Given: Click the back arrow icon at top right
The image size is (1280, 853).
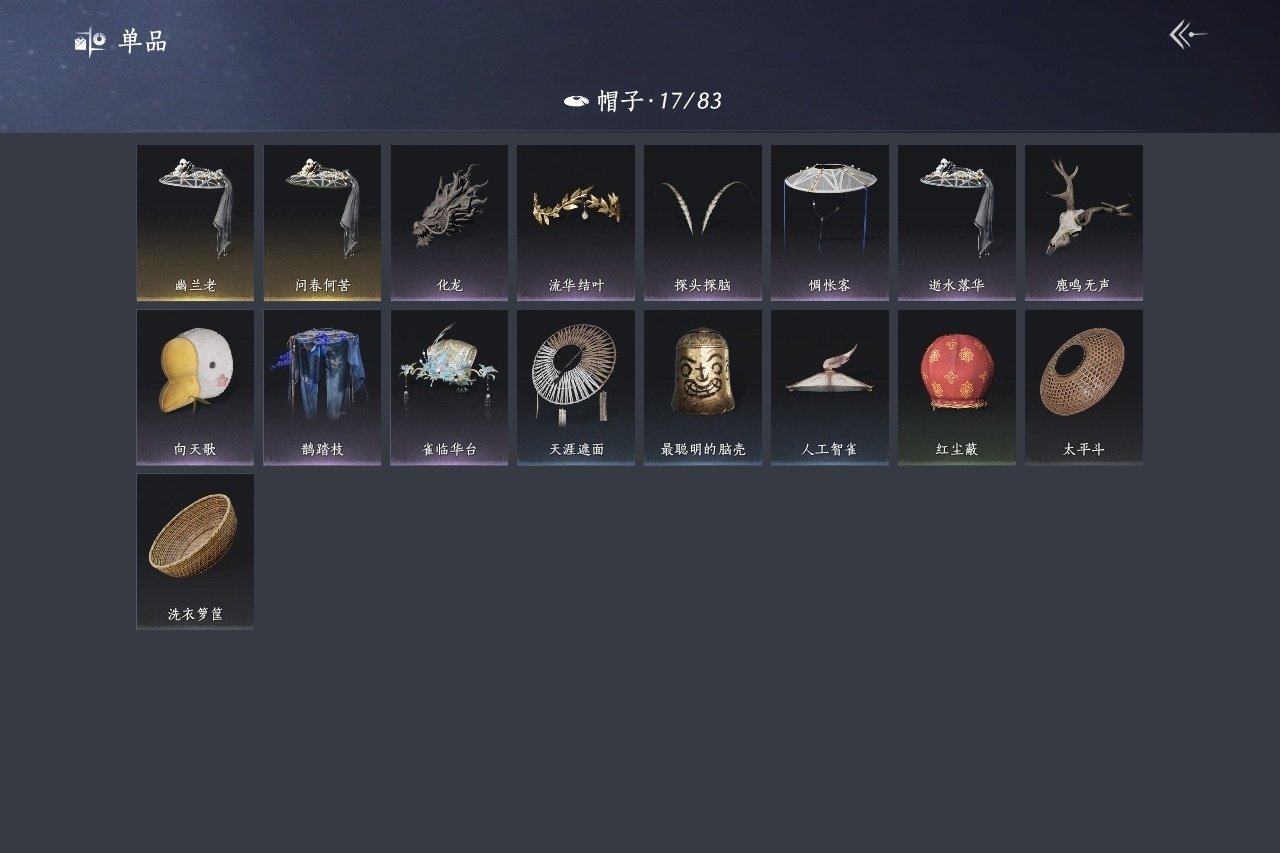Looking at the screenshot, I should (x=1188, y=35).
